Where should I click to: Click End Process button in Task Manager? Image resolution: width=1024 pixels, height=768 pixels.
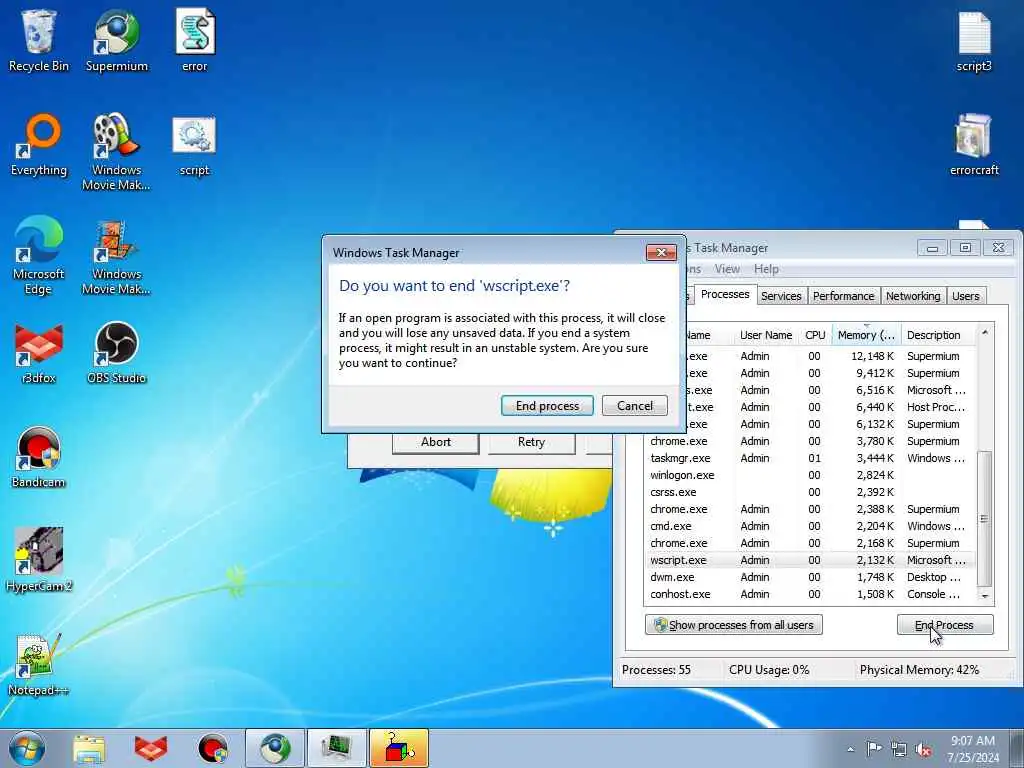(x=945, y=625)
